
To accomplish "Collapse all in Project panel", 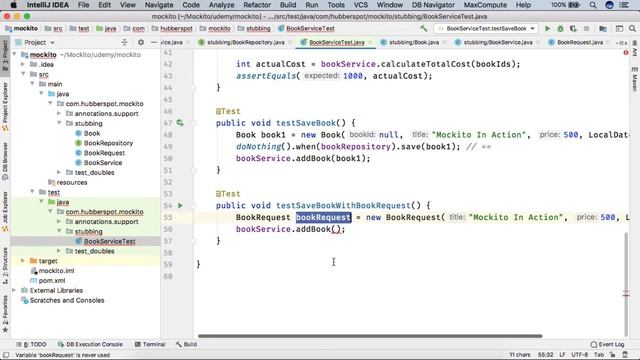I will (124, 42).
